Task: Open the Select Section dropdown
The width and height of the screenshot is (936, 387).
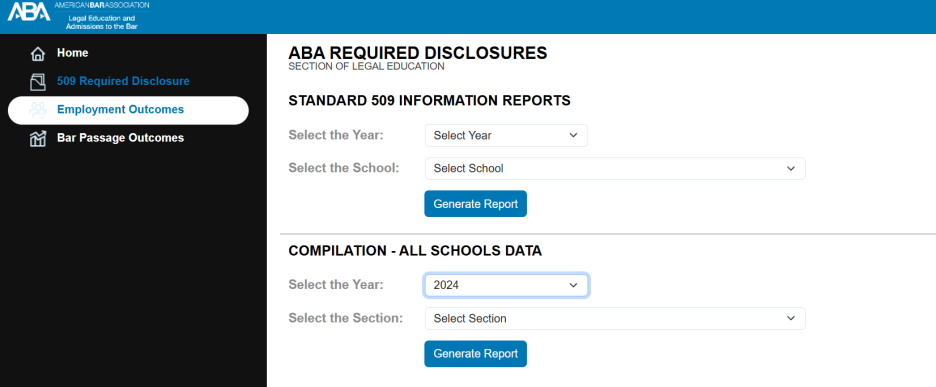Action: tap(615, 318)
